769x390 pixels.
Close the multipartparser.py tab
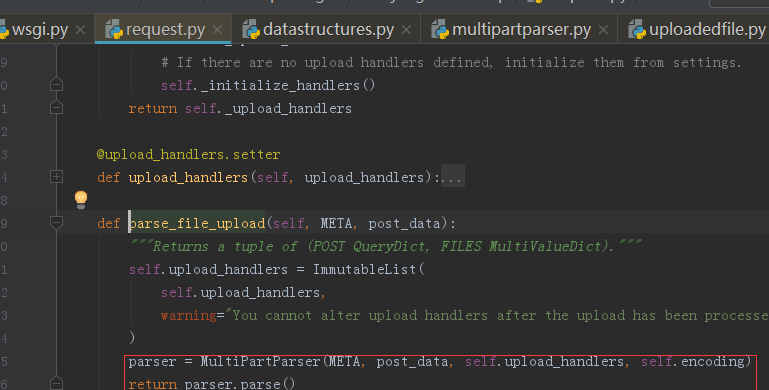click(x=603, y=30)
